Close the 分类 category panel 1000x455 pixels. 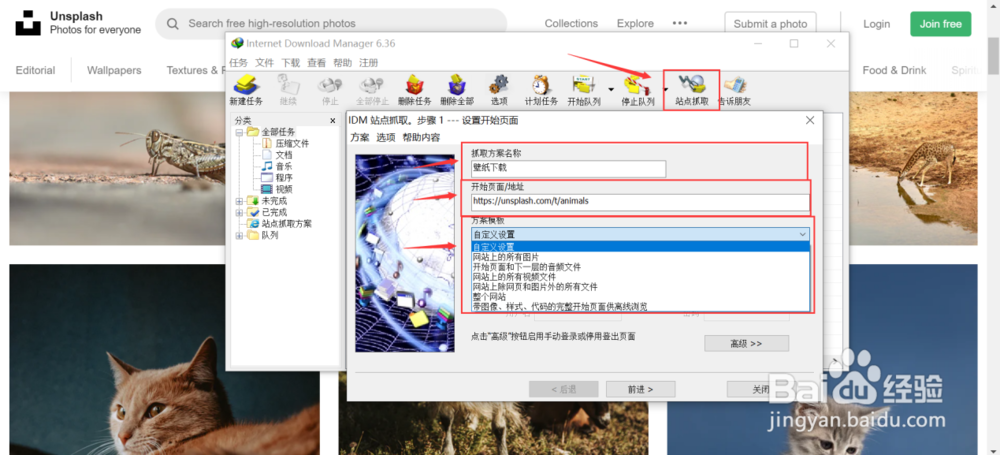[x=332, y=121]
